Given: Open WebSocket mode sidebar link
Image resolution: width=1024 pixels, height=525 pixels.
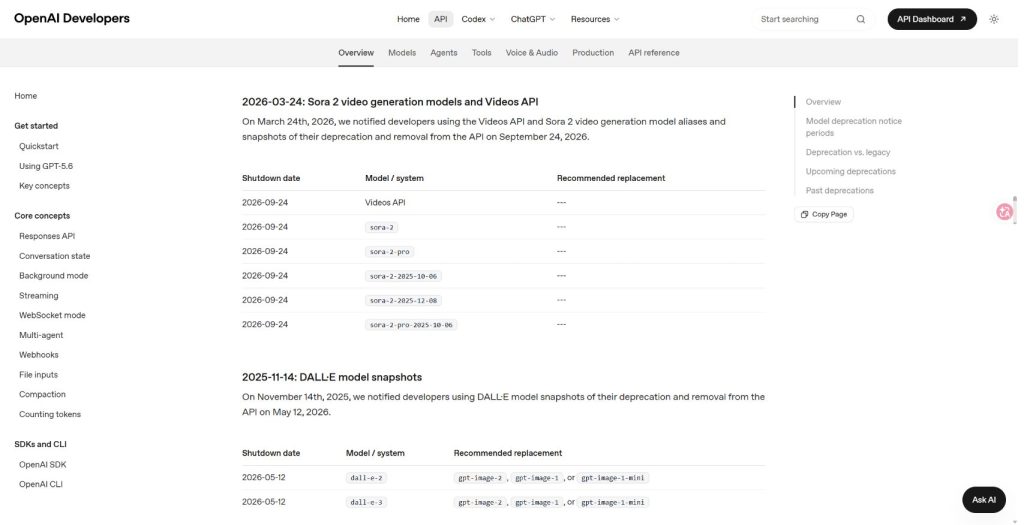Looking at the screenshot, I should 52,315.
